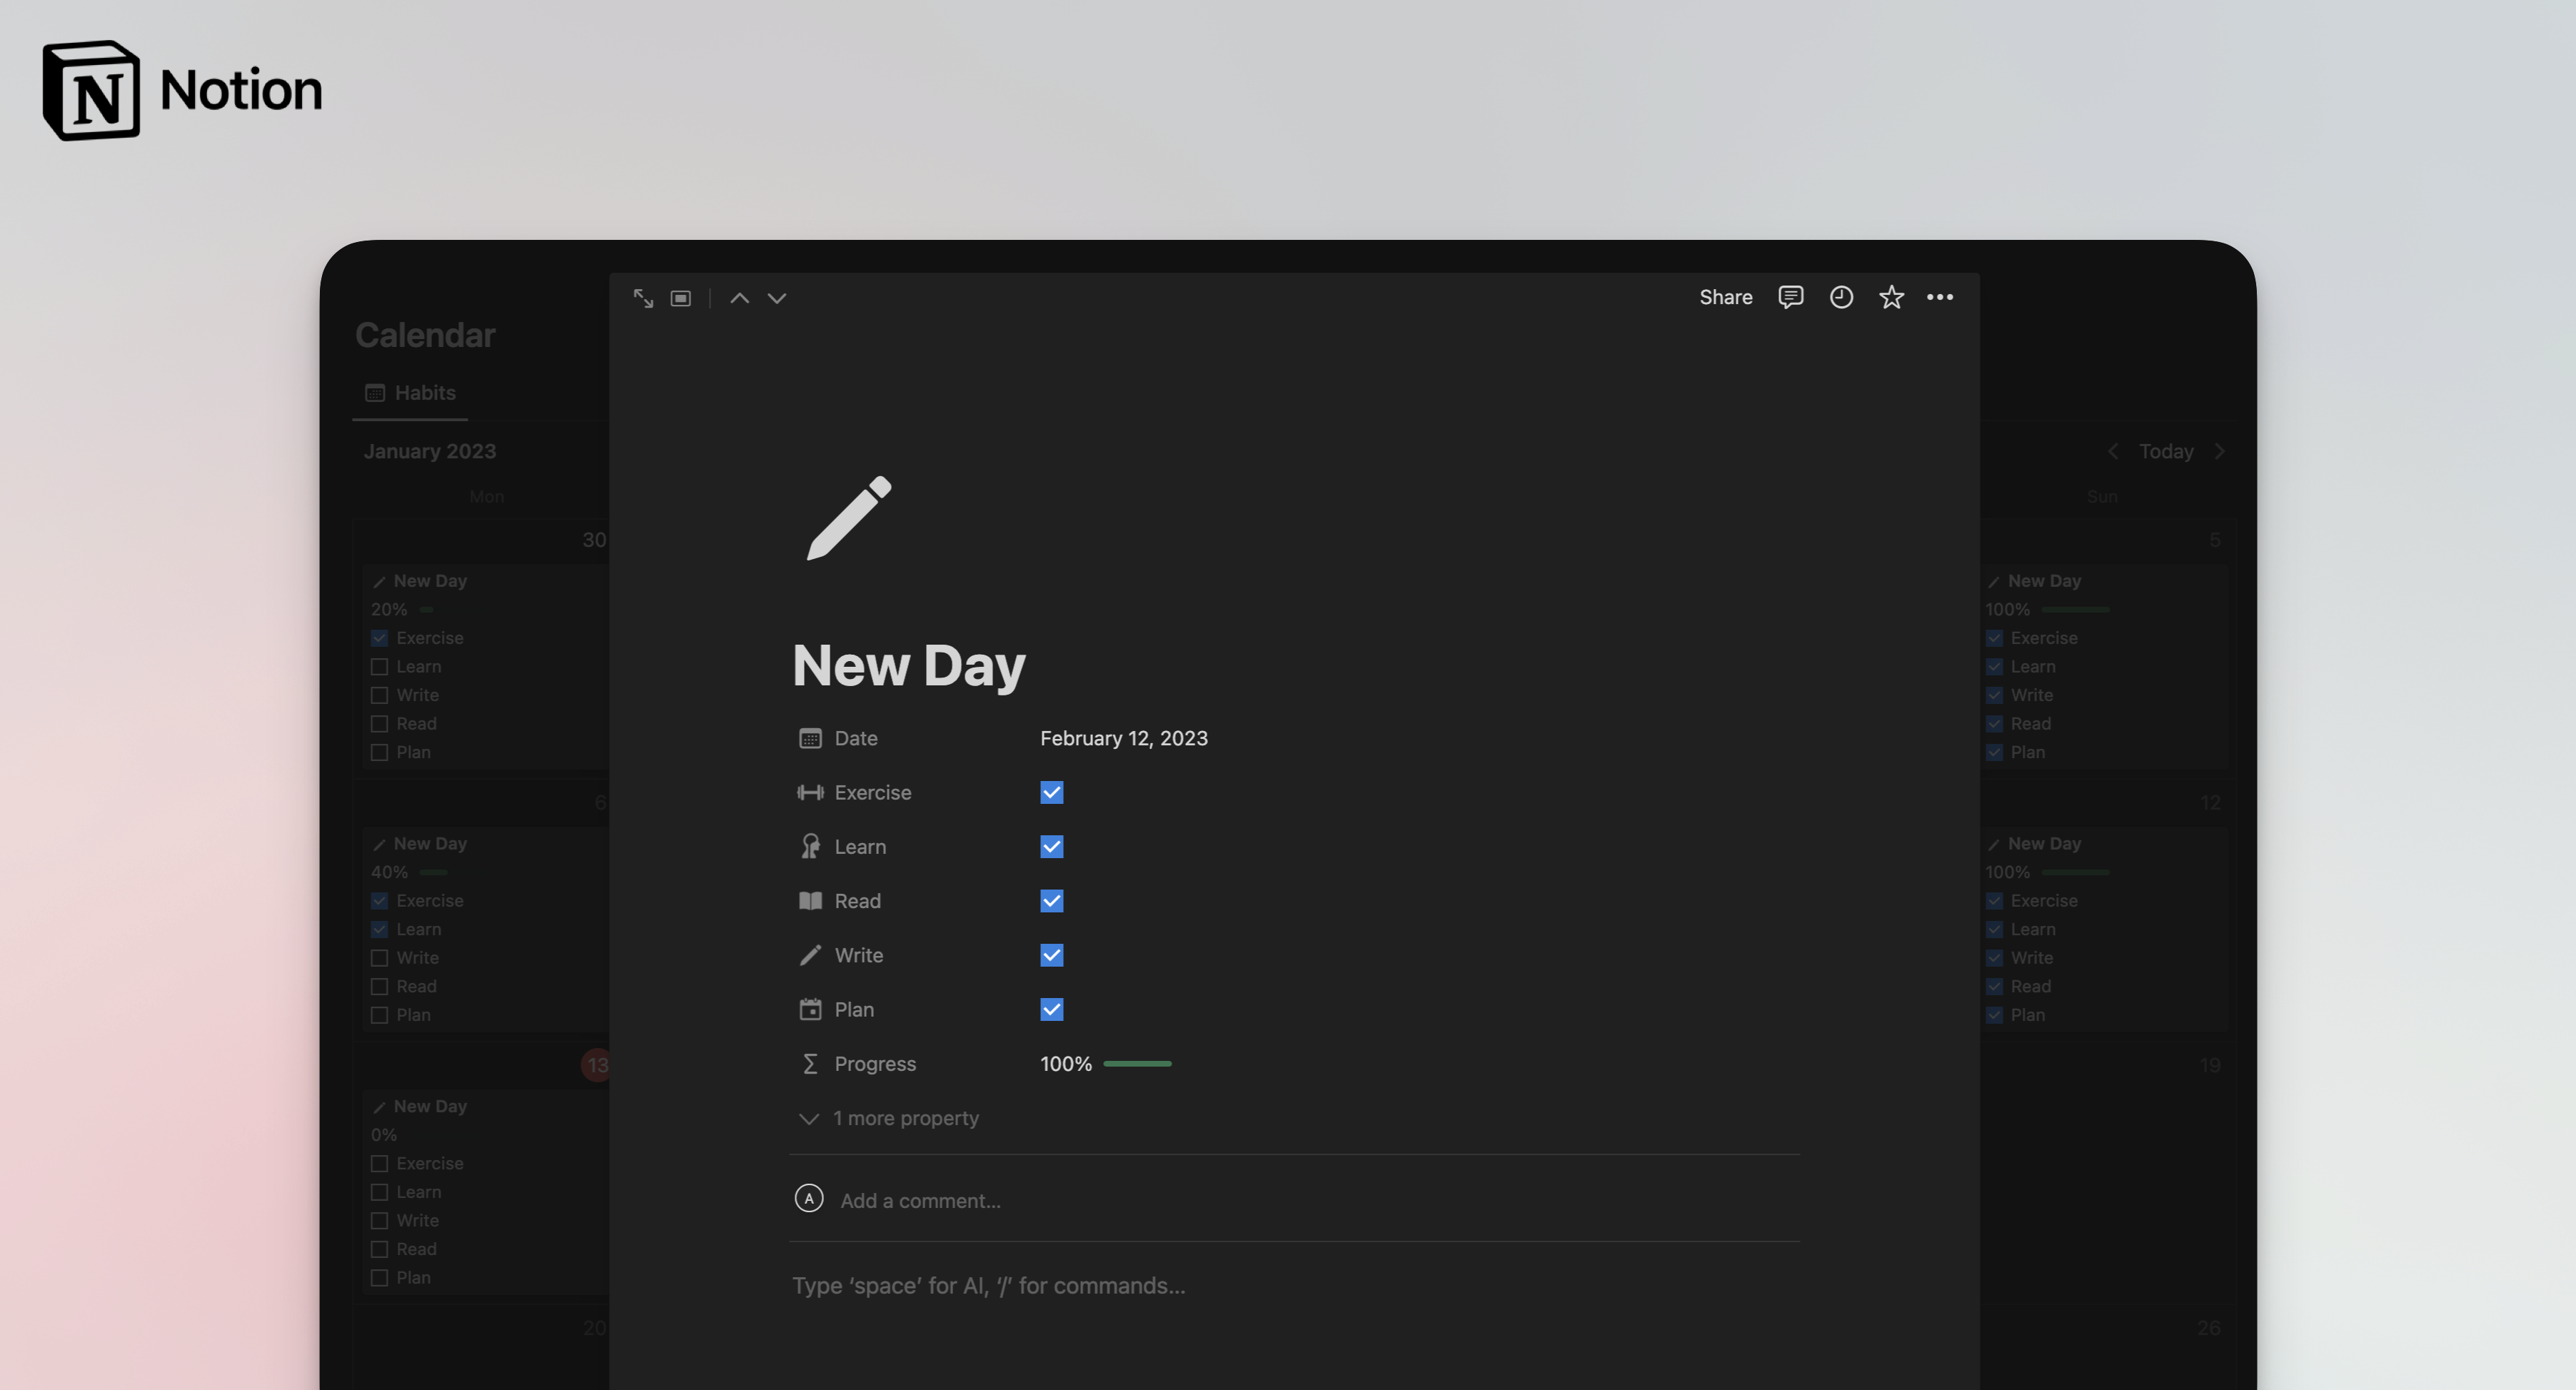Click the pencil page icon
This screenshot has width=2576, height=1390.
(849, 517)
